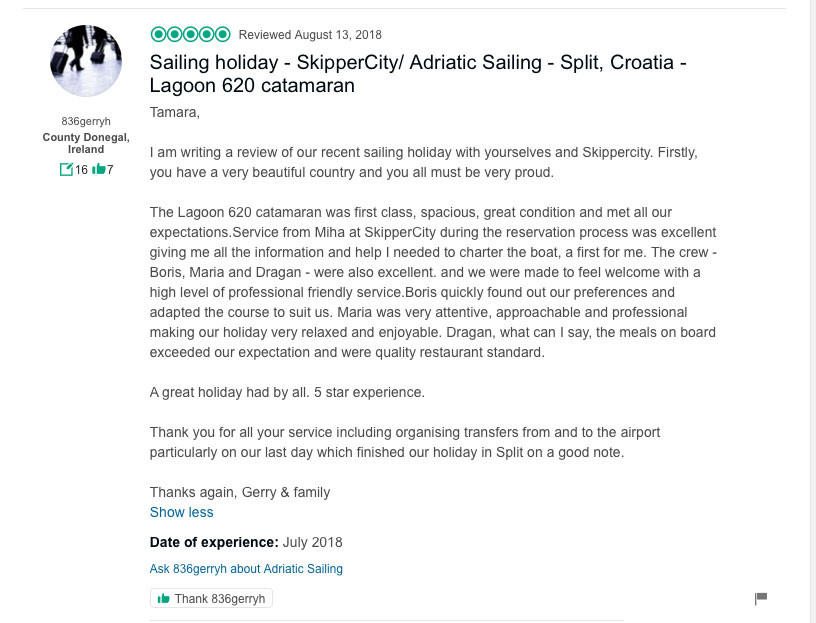
Task: Click thumbs-up icon inside Thank button
Action: (164, 599)
